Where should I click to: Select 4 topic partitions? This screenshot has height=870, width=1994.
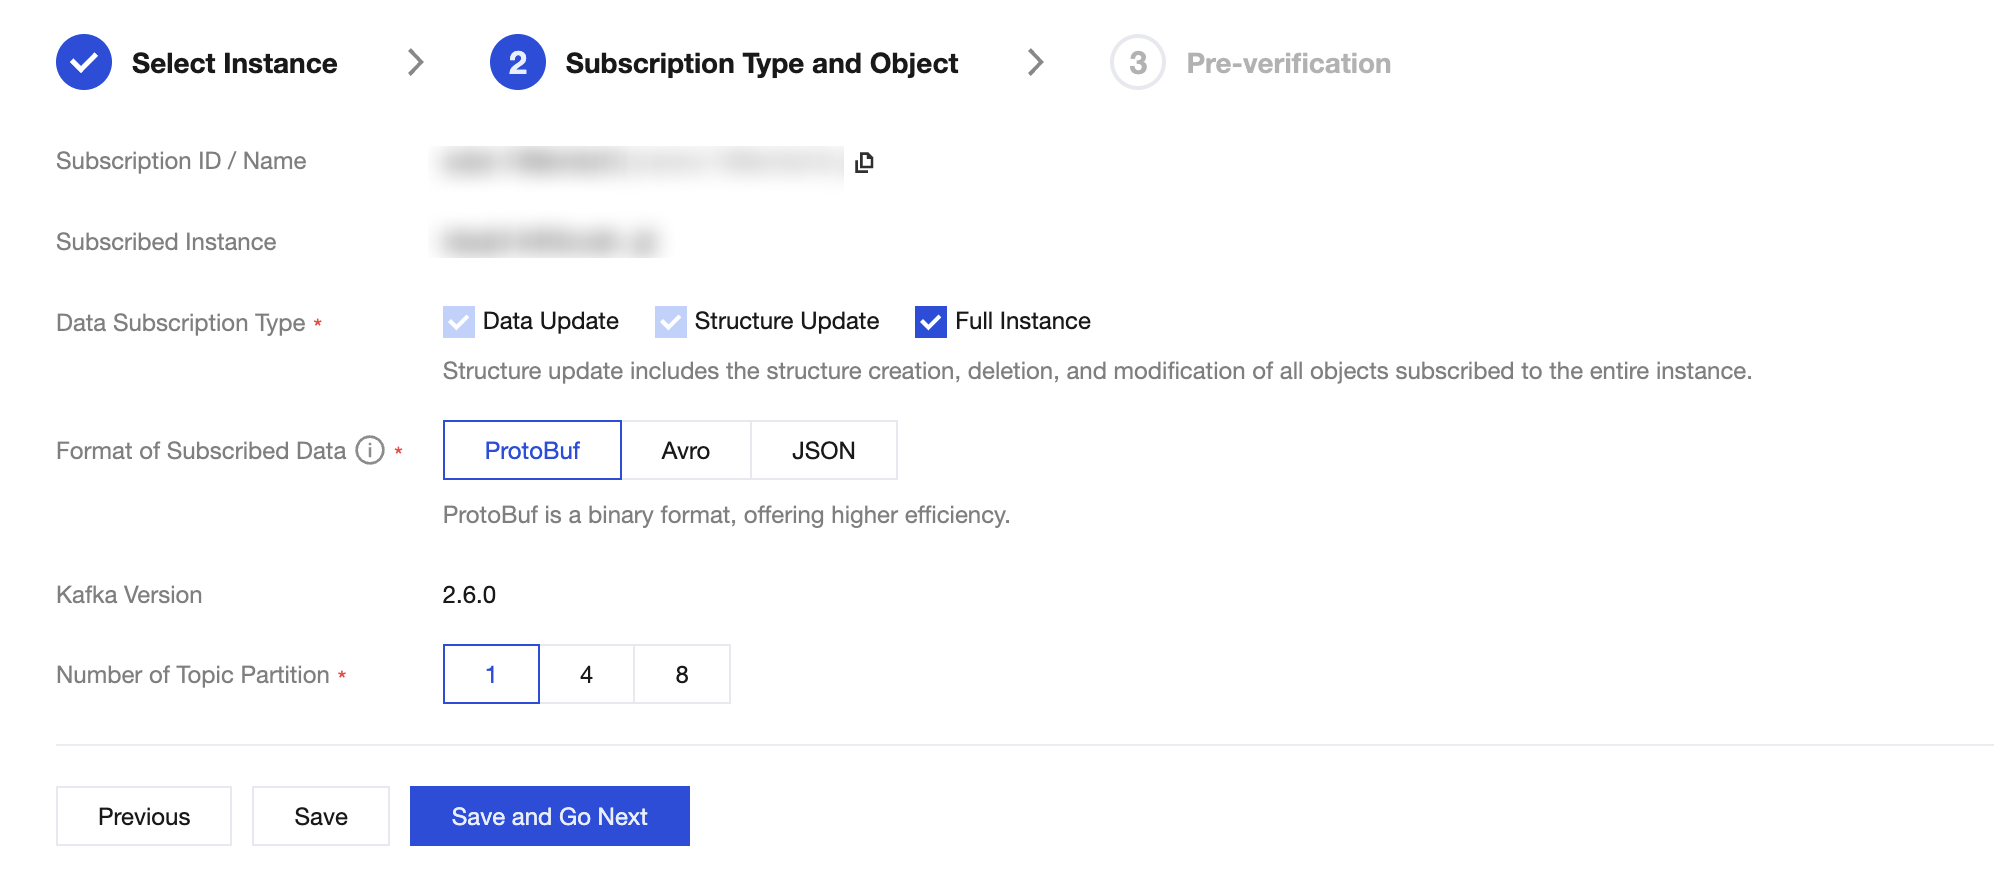pyautogui.click(x=587, y=675)
